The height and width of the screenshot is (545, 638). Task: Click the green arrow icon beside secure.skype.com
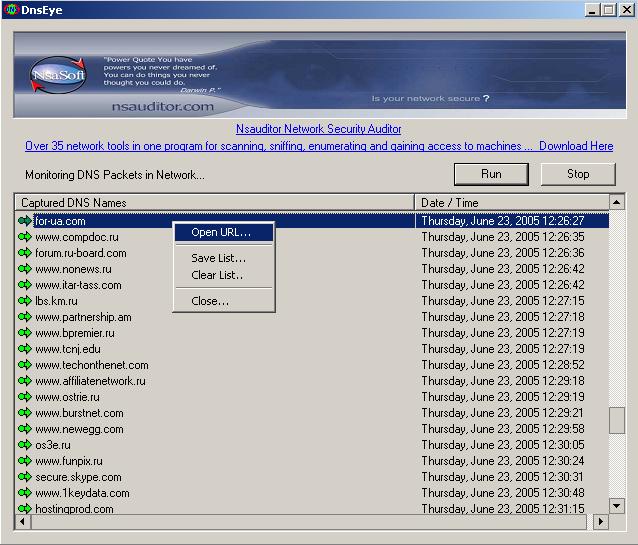coord(25,477)
